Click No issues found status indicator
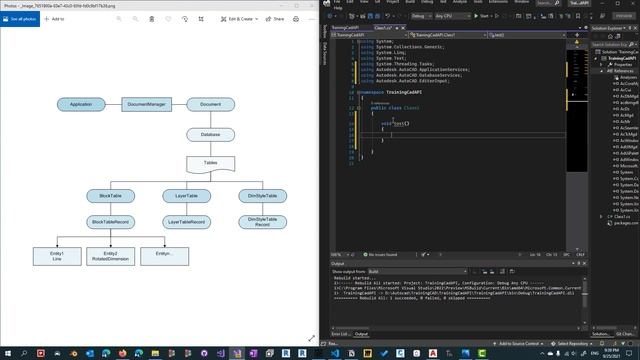The image size is (640, 360). [380, 255]
